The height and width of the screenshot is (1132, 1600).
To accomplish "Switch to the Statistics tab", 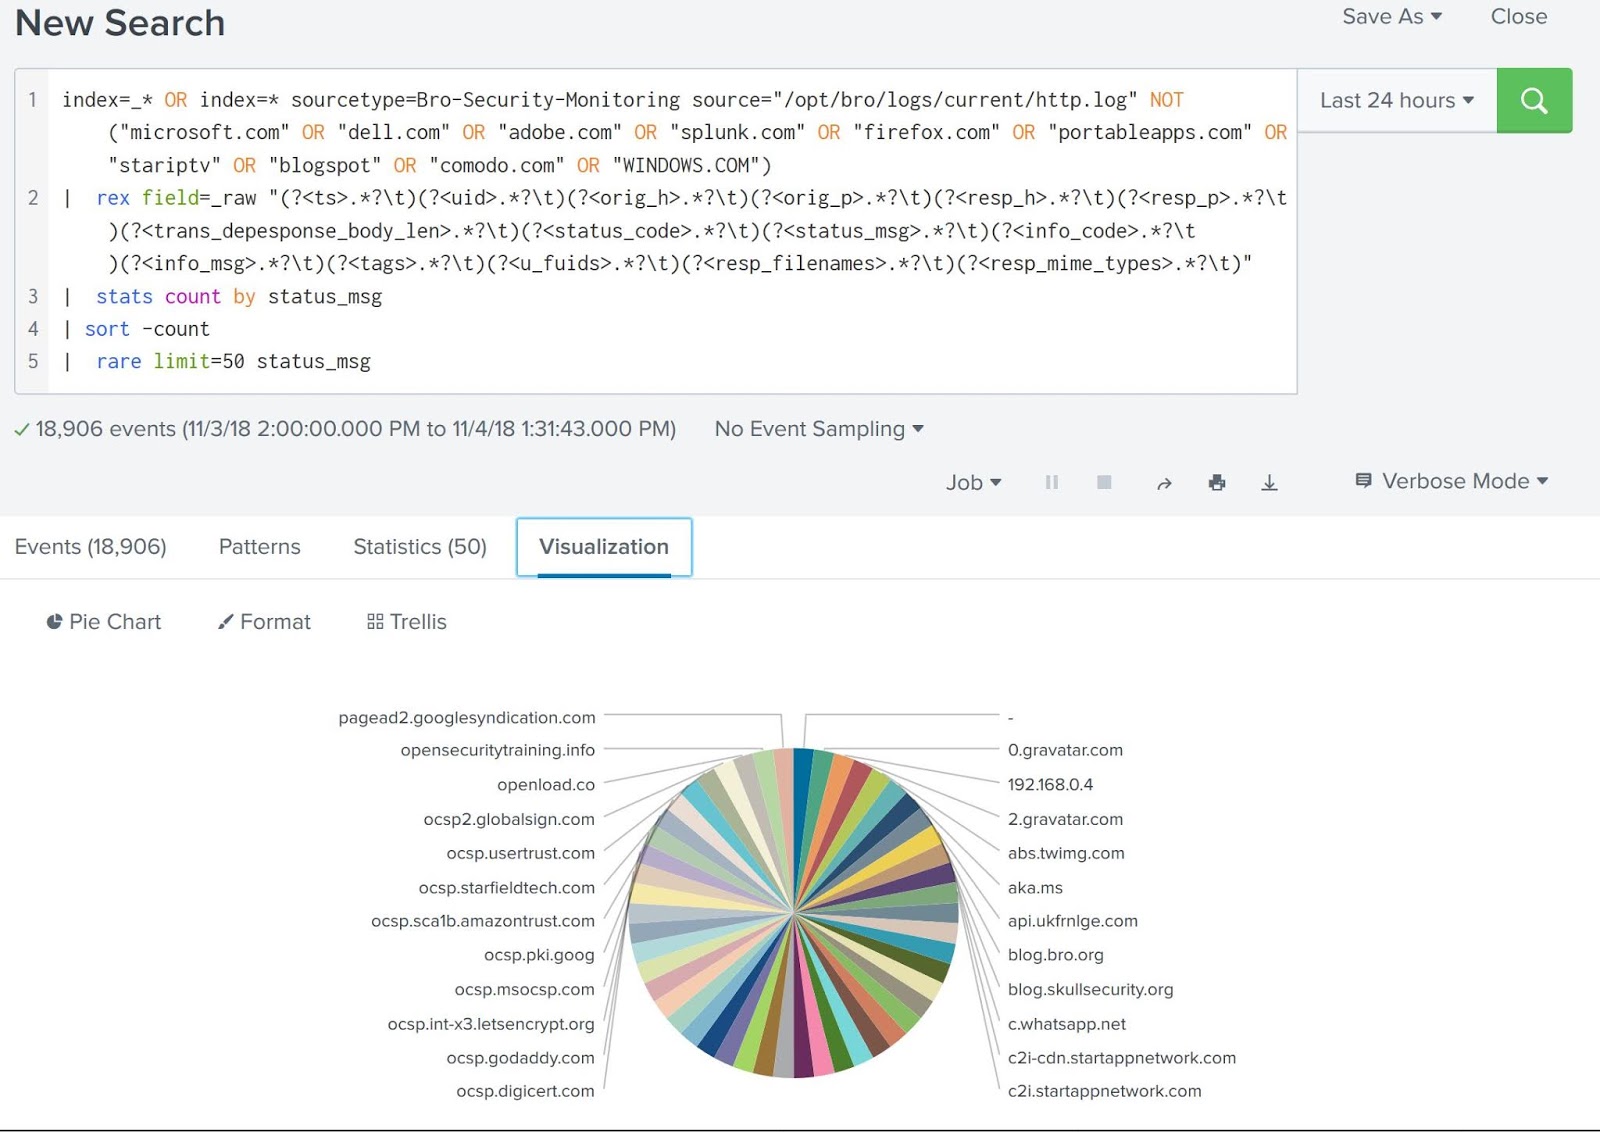I will point(419,547).
